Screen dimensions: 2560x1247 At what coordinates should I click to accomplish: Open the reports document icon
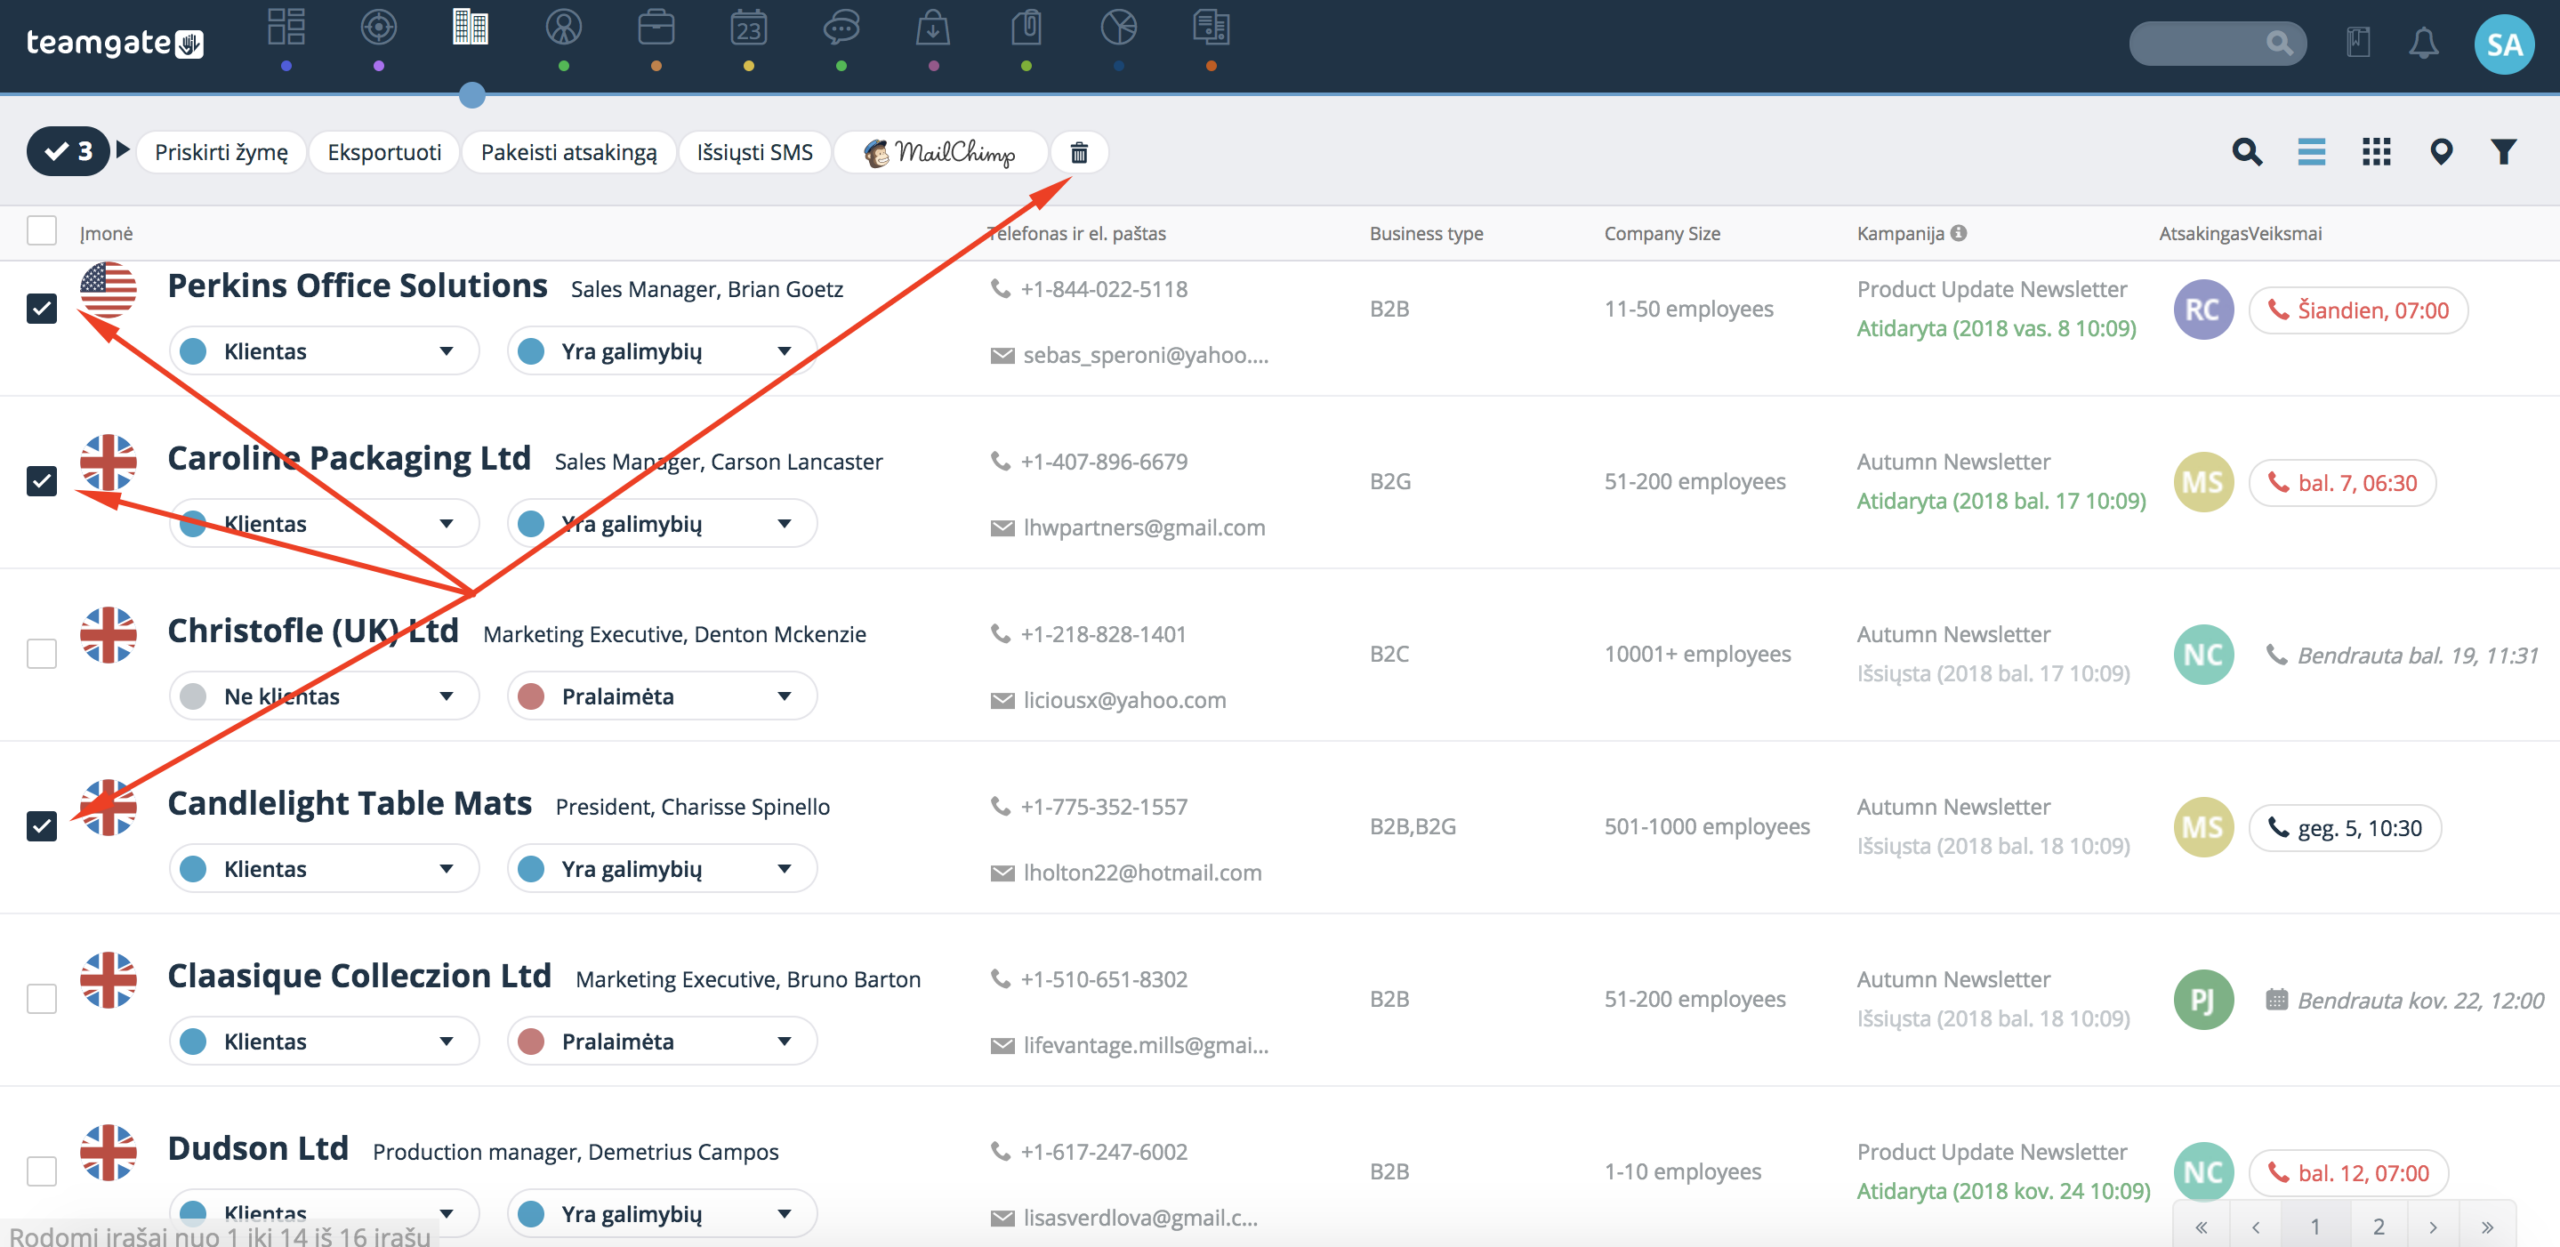click(1211, 28)
